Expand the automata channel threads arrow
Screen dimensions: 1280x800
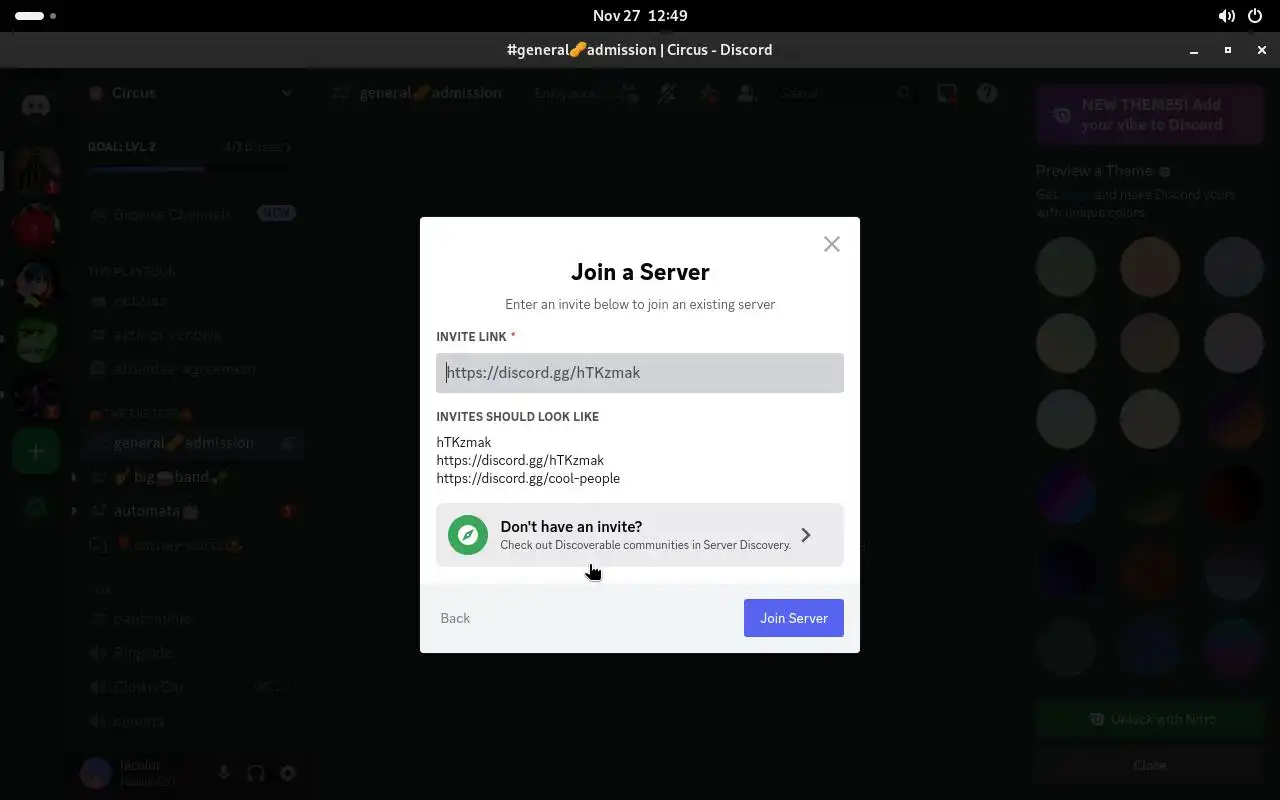(74, 511)
